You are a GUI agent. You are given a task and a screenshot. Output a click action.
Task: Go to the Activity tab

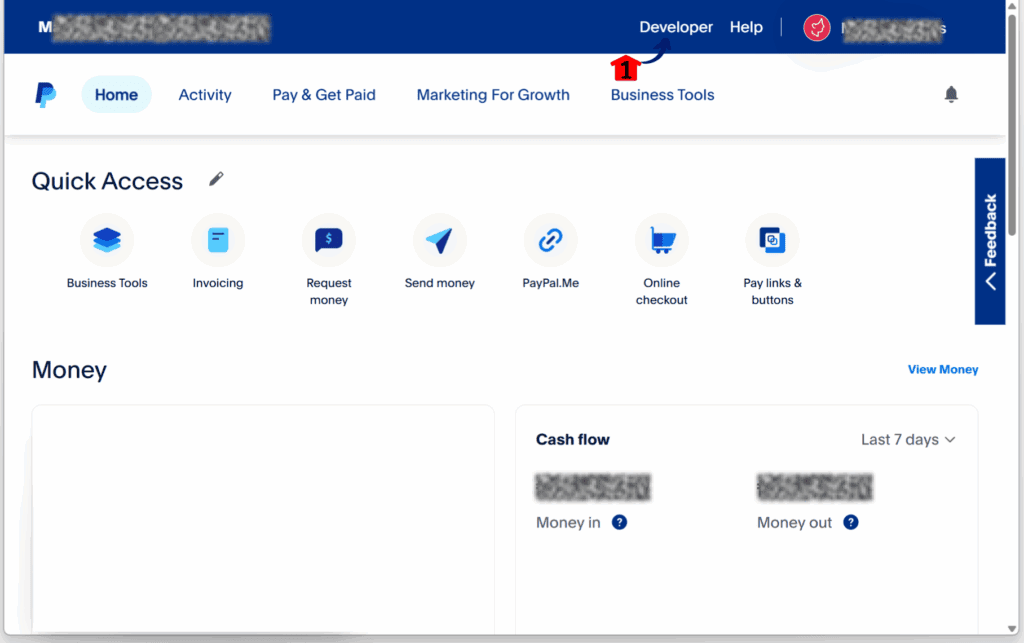pos(205,95)
